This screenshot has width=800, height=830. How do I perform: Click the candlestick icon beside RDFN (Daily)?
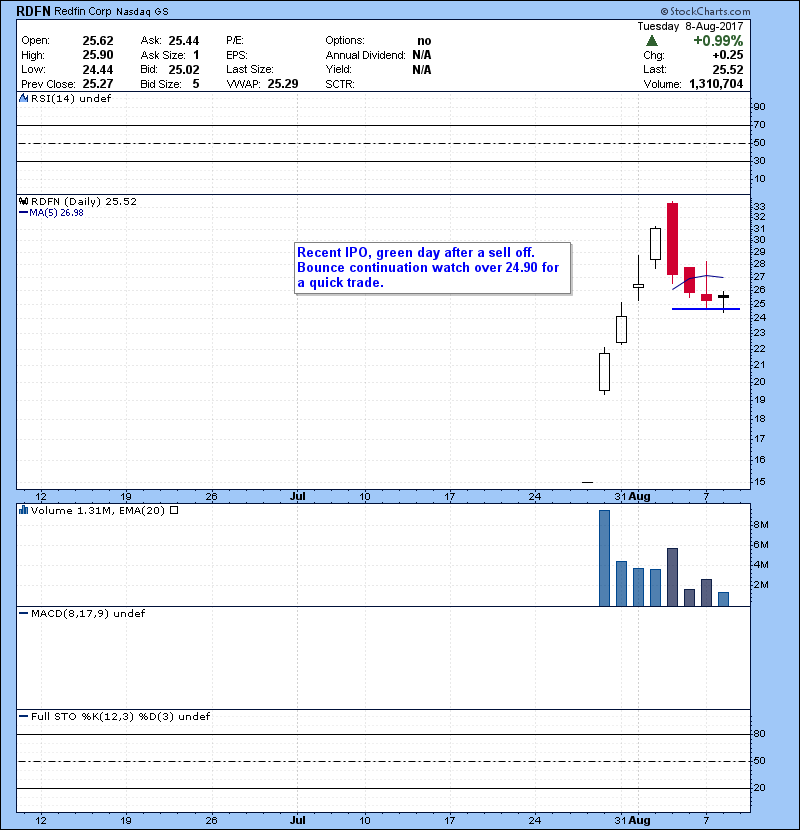(x=23, y=202)
